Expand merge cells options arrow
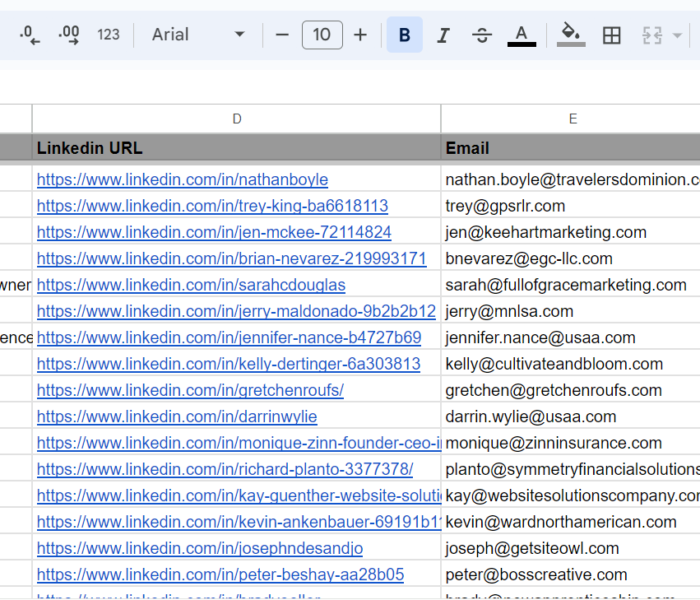 [677, 35]
